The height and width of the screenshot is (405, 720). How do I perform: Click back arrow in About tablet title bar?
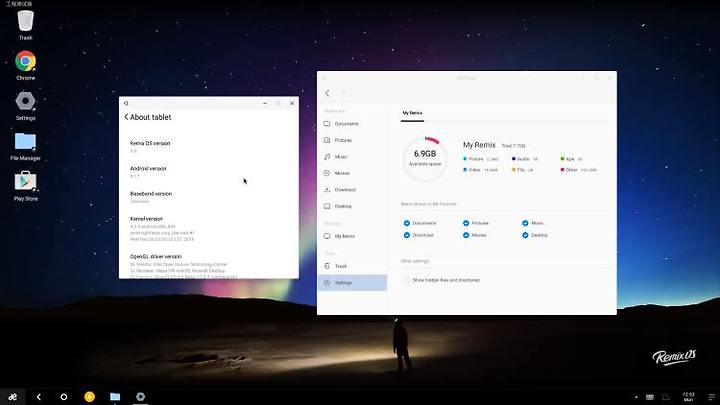(126, 103)
